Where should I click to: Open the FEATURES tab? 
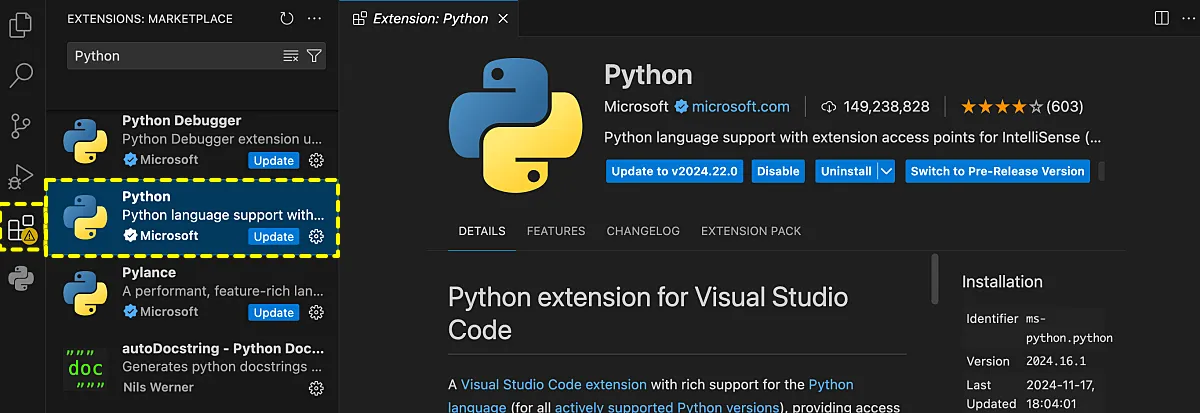click(x=556, y=231)
